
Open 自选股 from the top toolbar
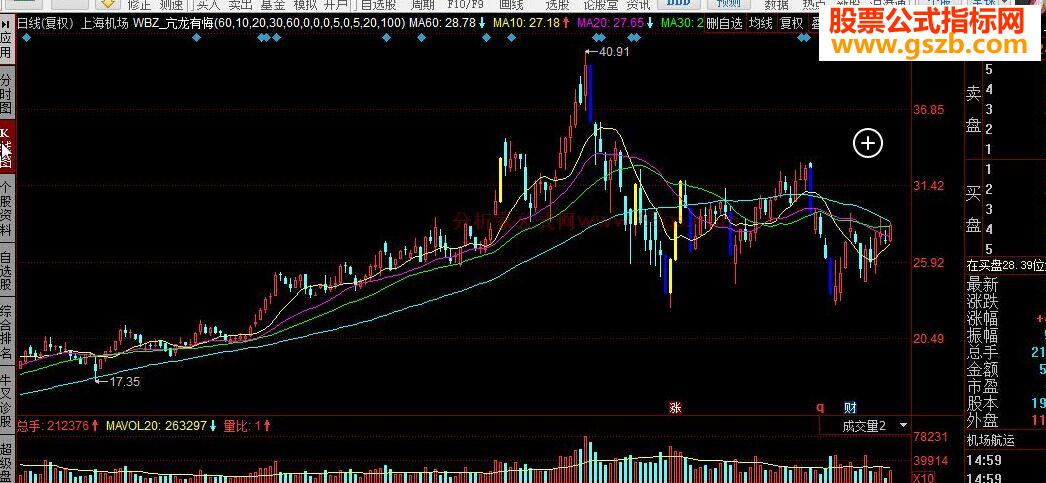click(378, 5)
